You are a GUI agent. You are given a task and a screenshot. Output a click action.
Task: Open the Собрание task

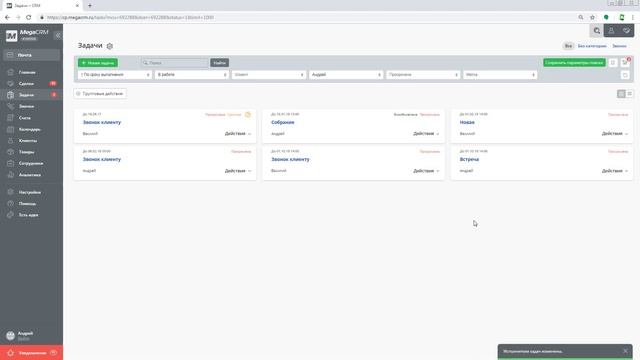point(282,122)
